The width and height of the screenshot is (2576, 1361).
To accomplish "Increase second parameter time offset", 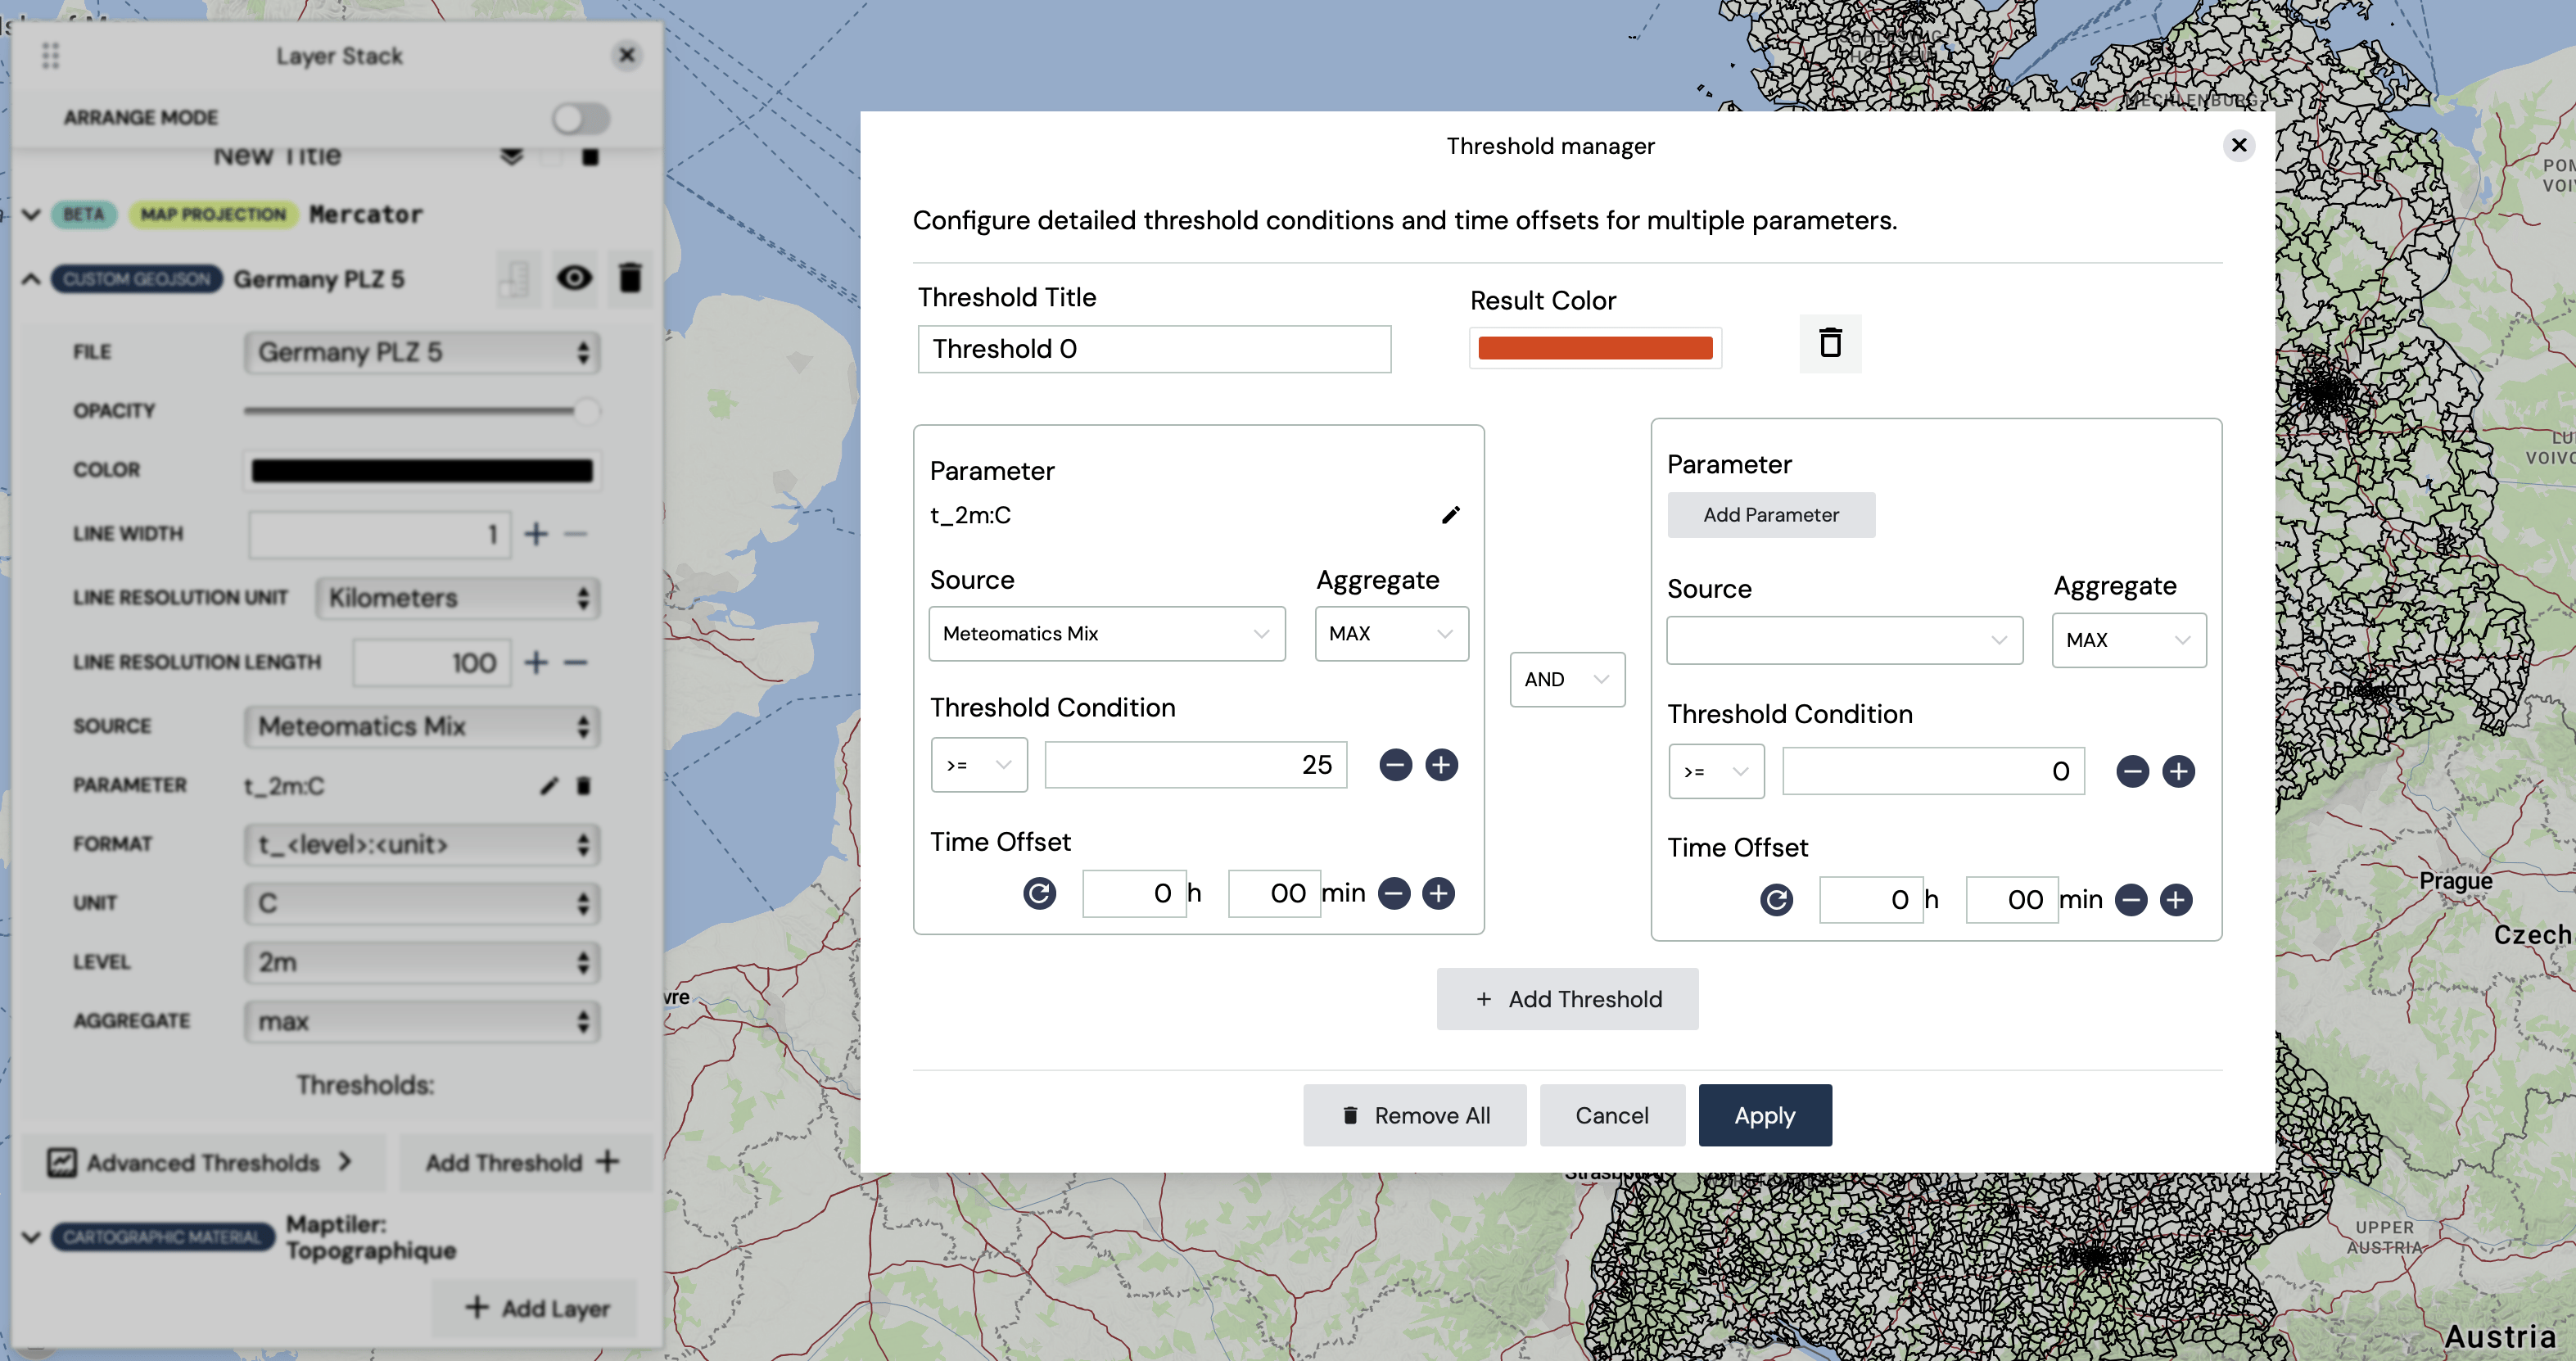I will pos(2176,900).
